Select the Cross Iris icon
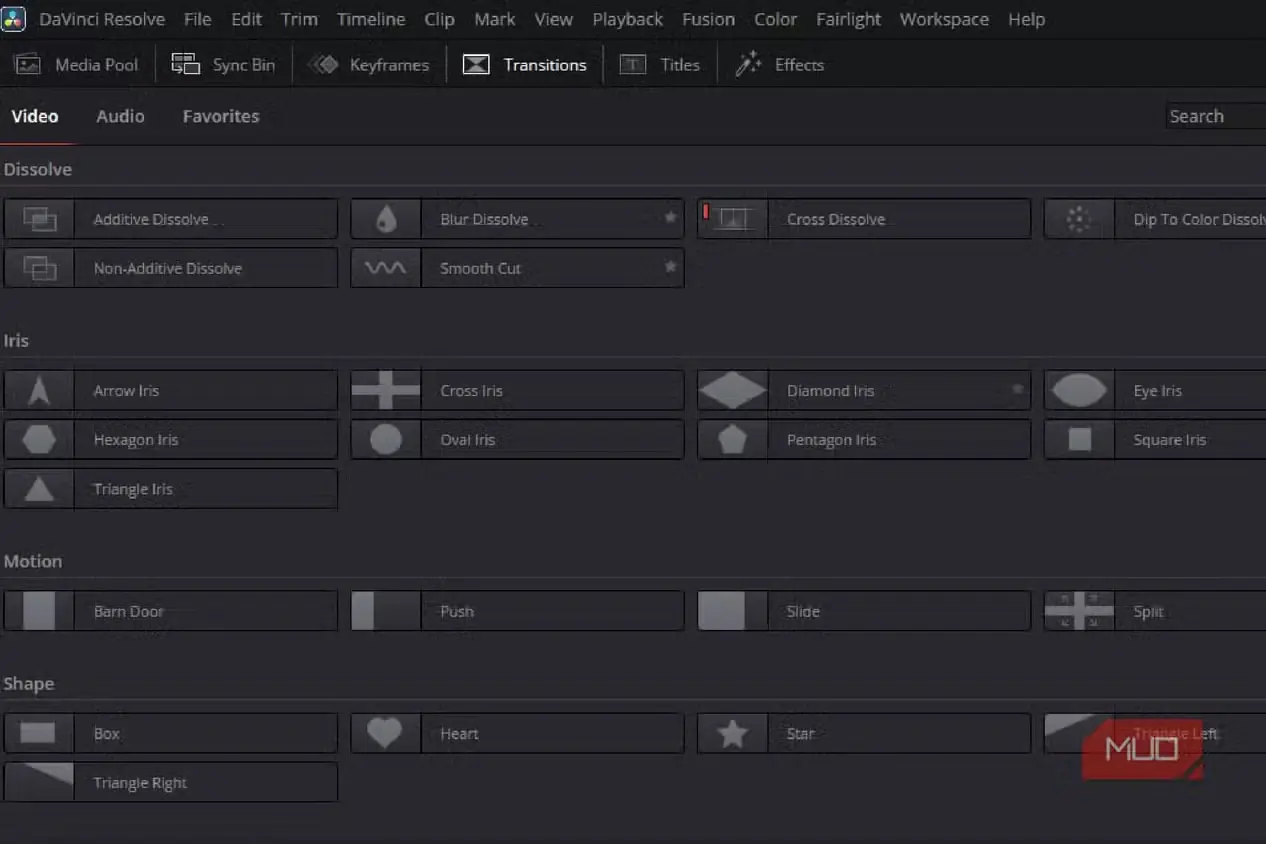 pos(386,390)
